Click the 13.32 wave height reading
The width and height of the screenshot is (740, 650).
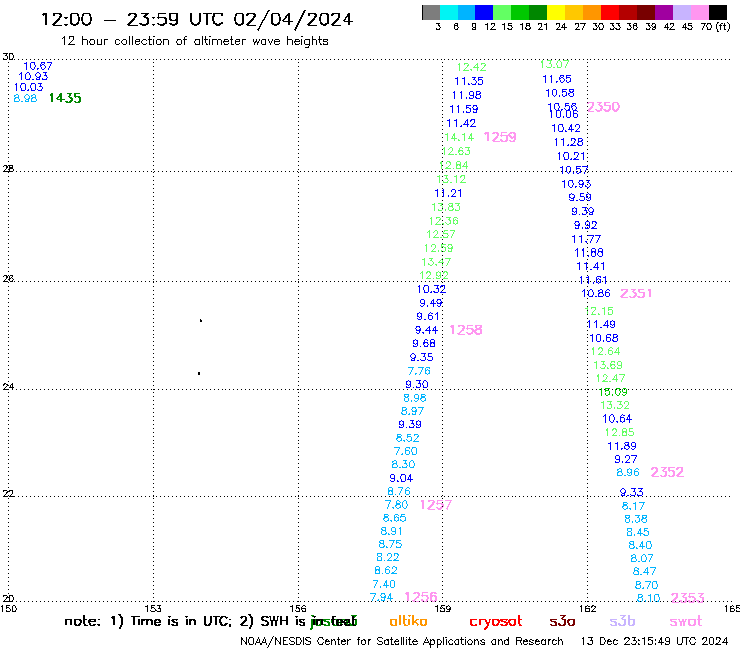(x=615, y=405)
